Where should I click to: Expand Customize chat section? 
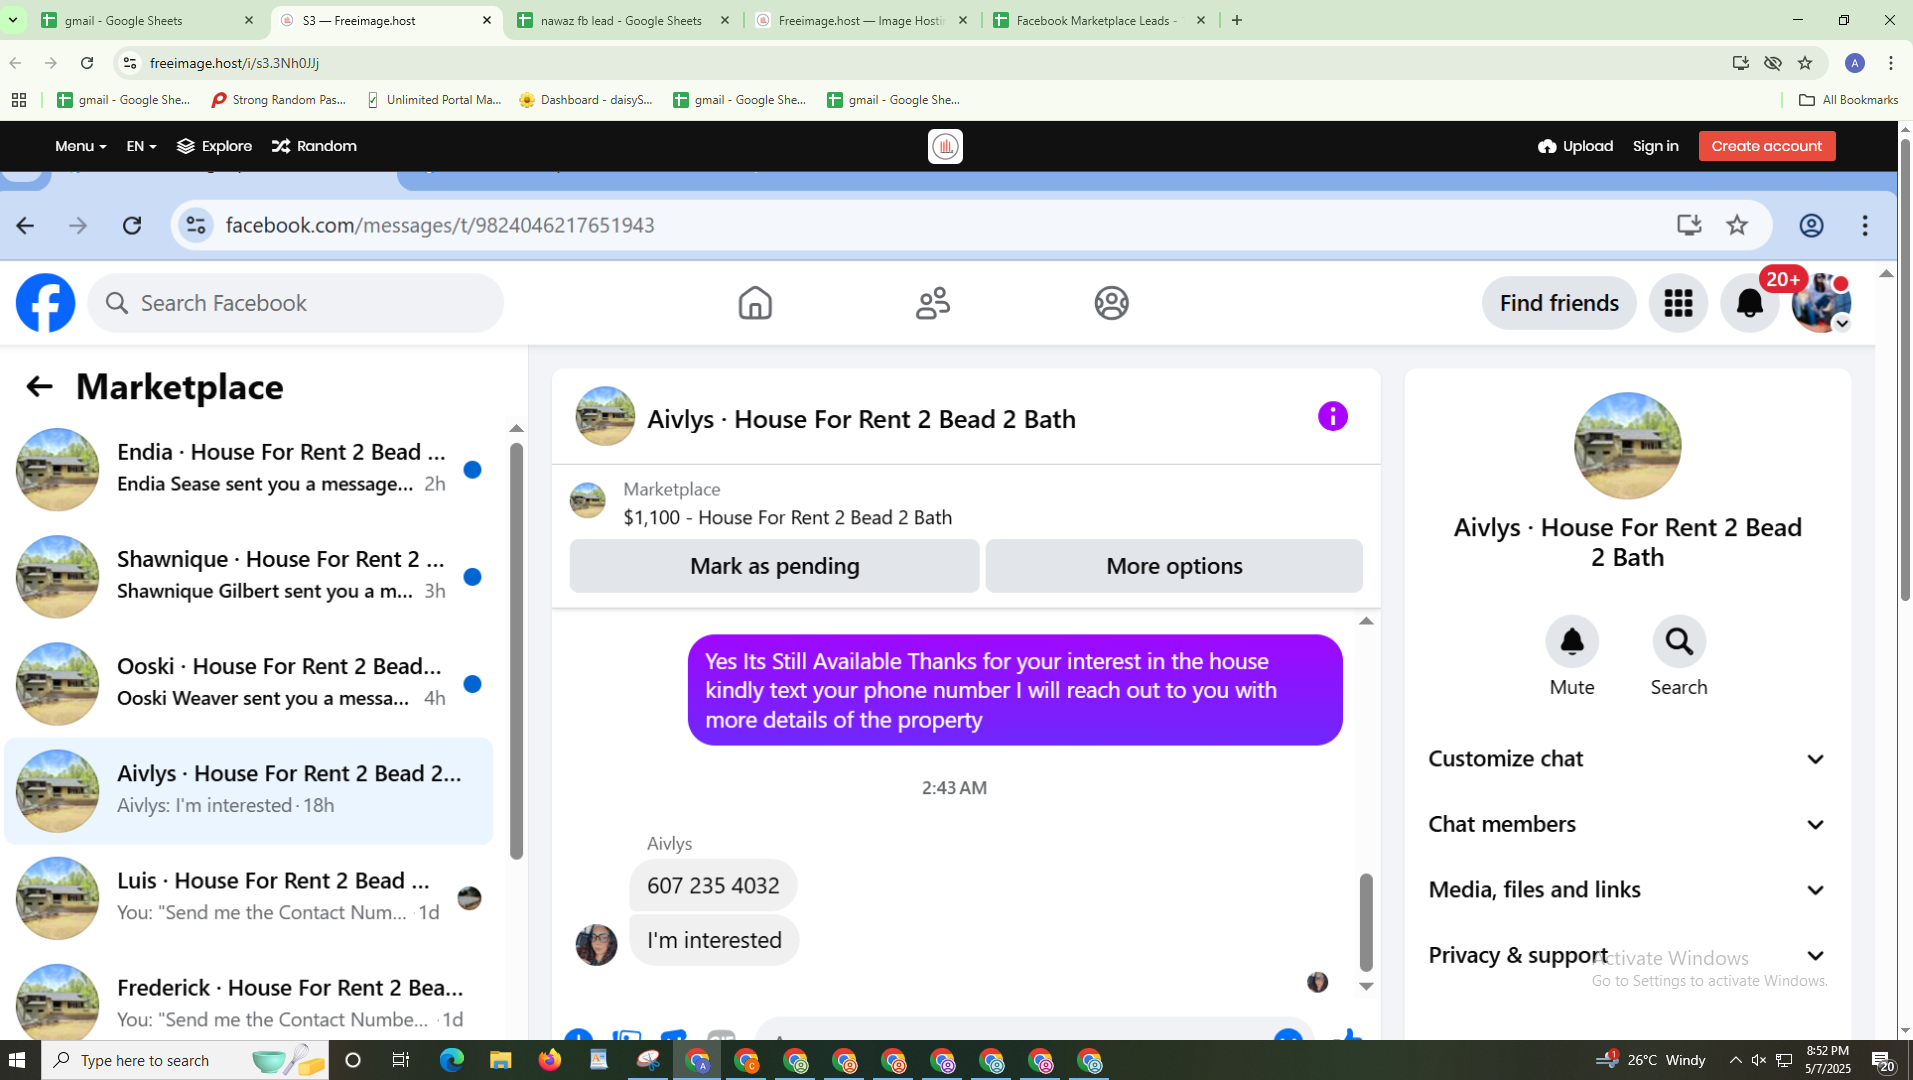click(x=1627, y=759)
